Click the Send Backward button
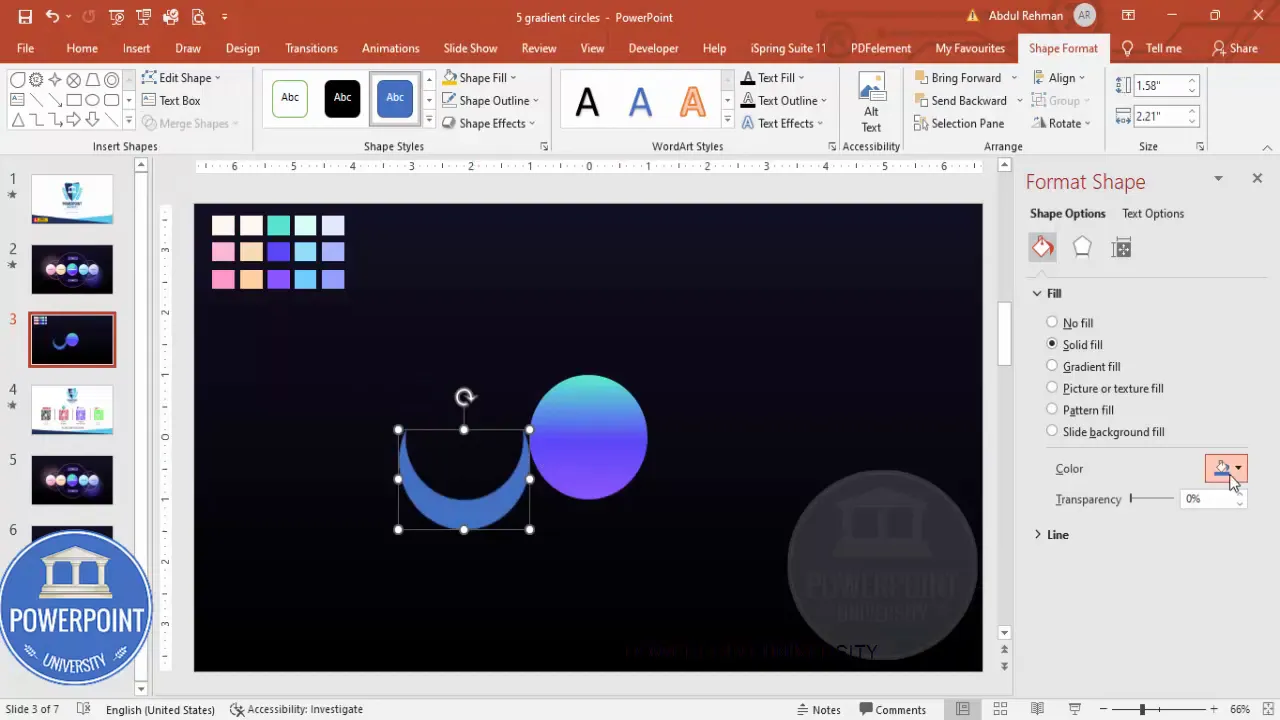 pyautogui.click(x=960, y=100)
